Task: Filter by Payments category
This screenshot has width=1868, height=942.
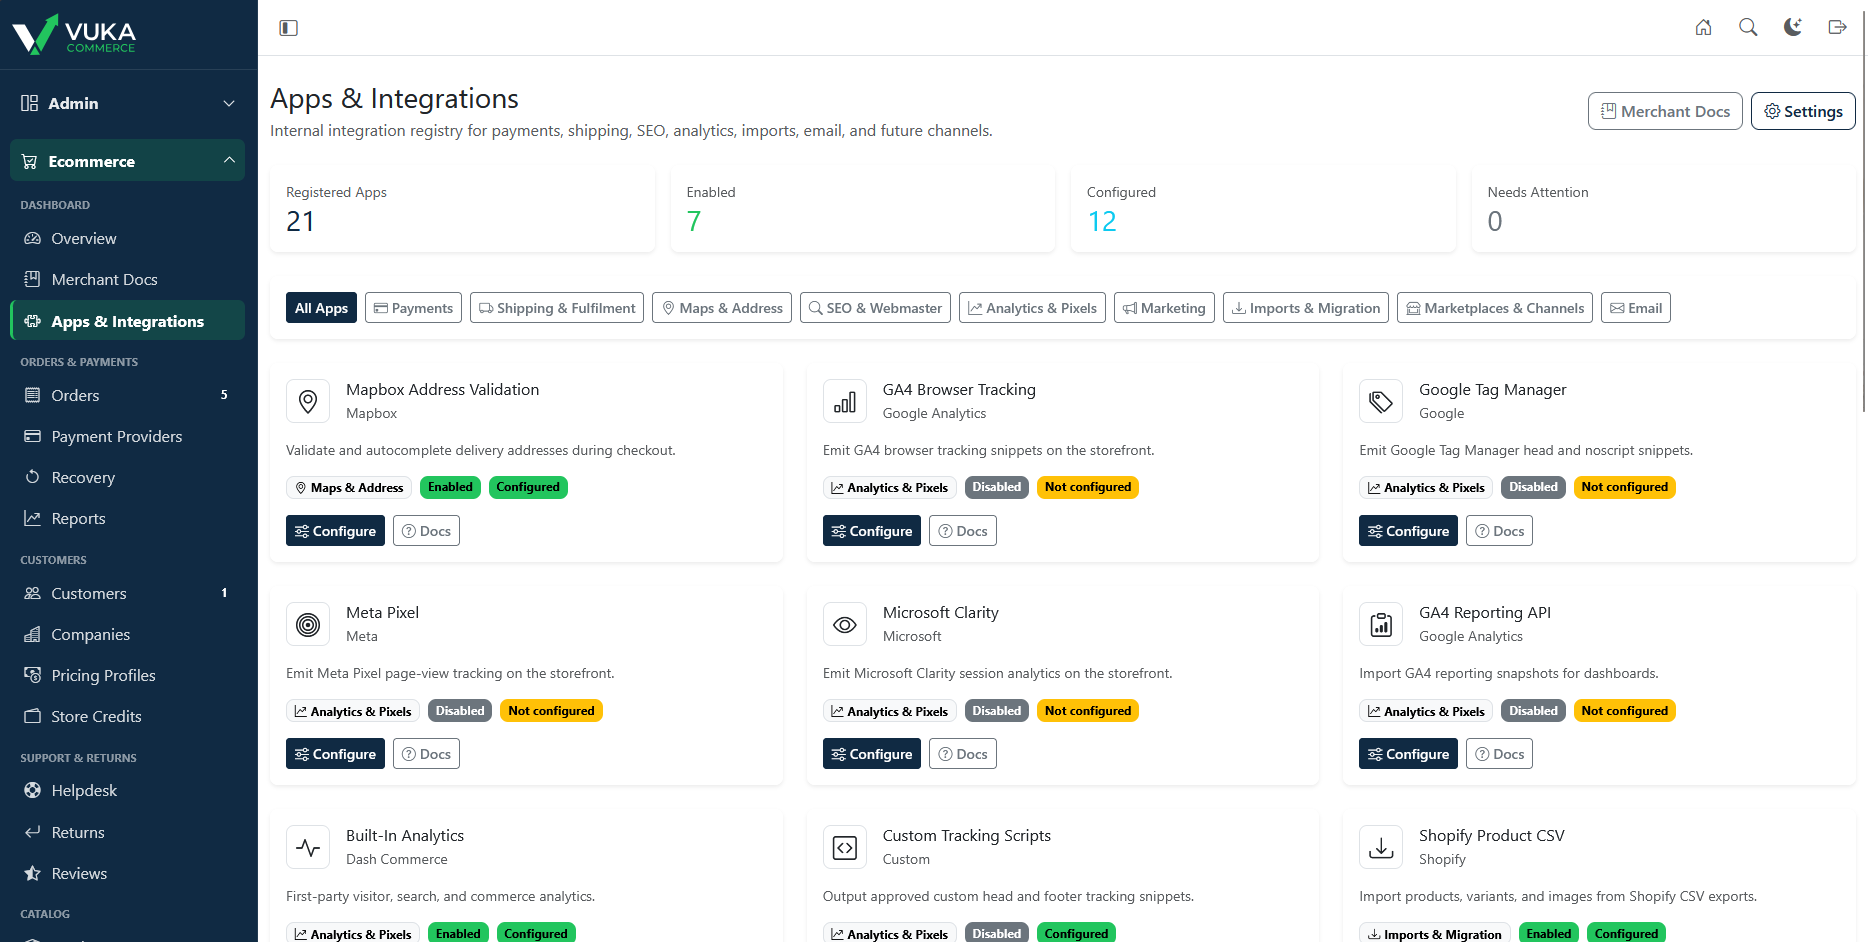Action: (413, 308)
